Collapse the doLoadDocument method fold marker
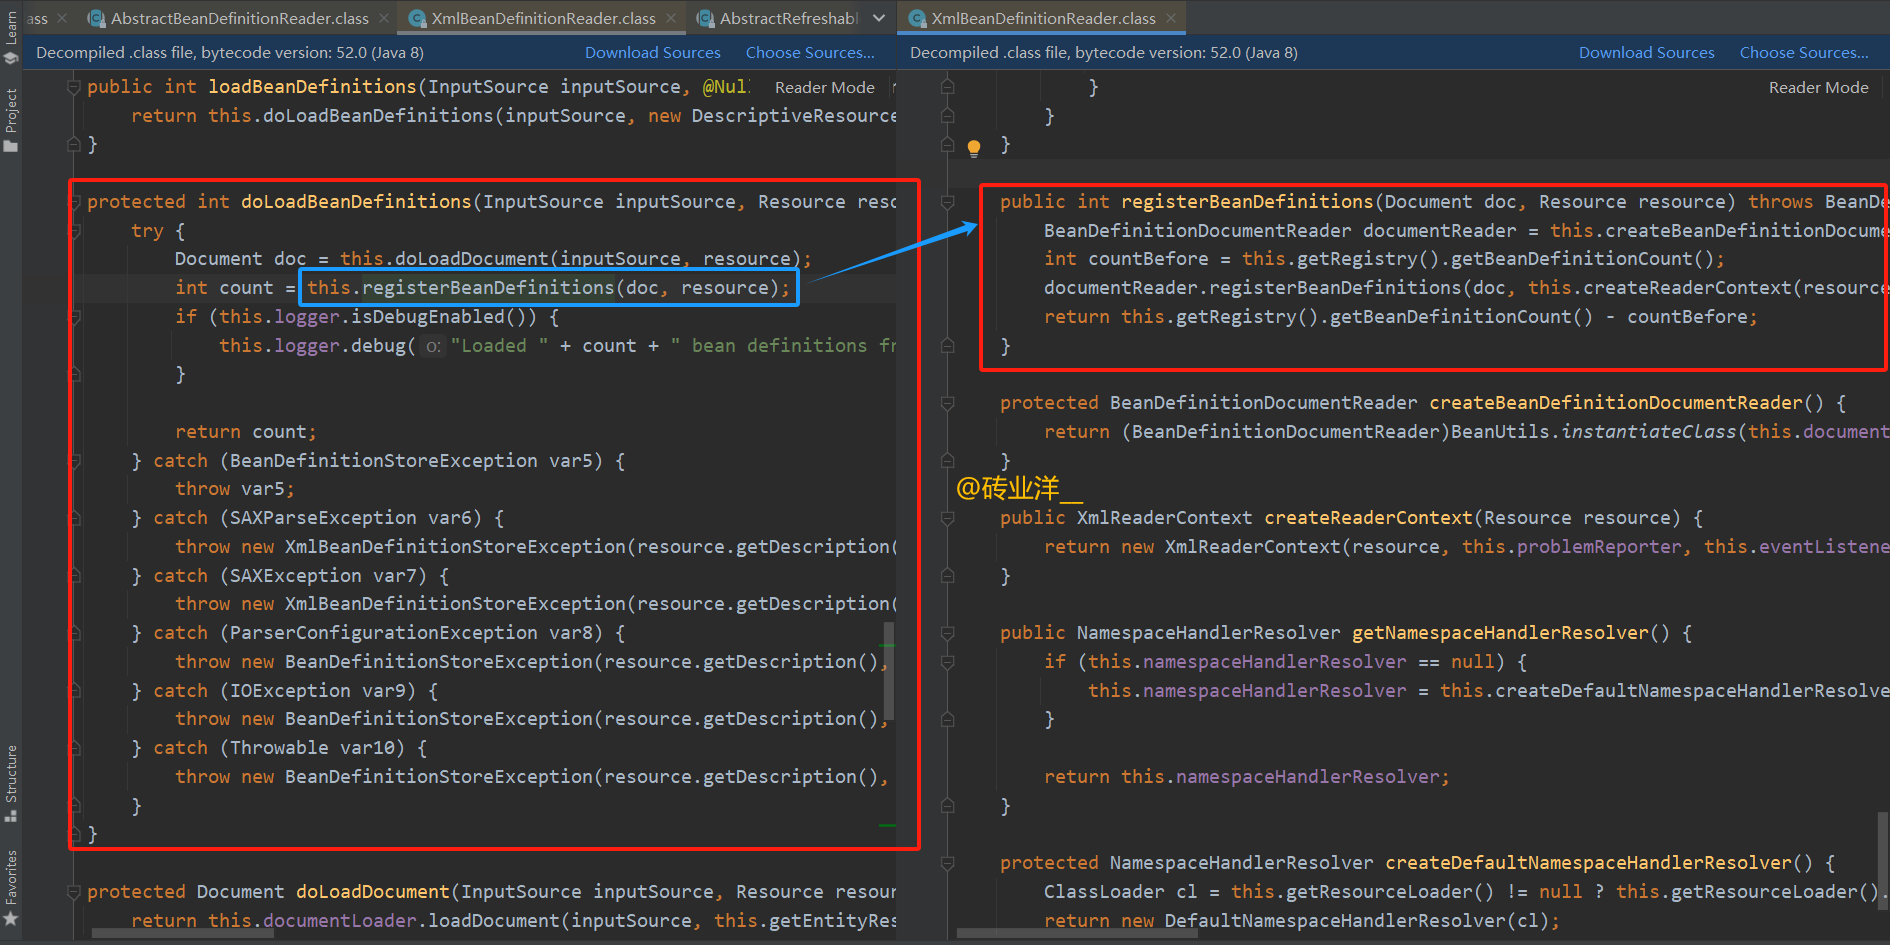The image size is (1890, 945). tap(73, 892)
